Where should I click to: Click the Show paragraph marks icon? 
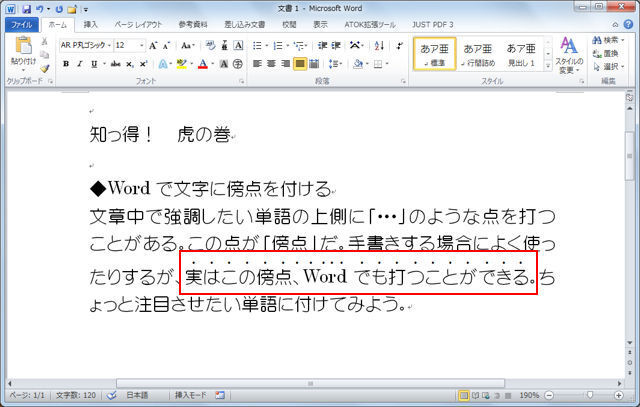(x=400, y=45)
